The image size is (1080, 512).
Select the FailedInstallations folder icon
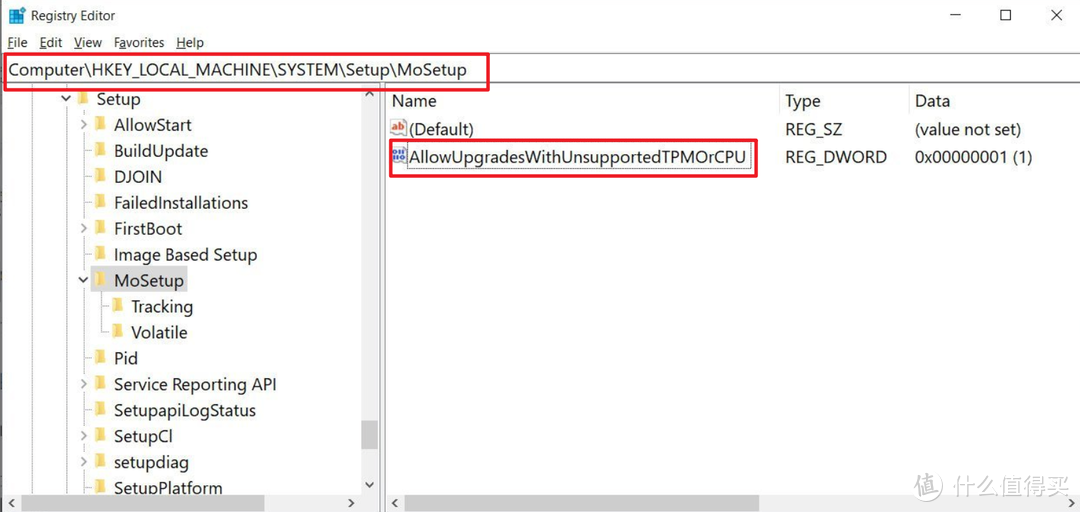click(101, 202)
